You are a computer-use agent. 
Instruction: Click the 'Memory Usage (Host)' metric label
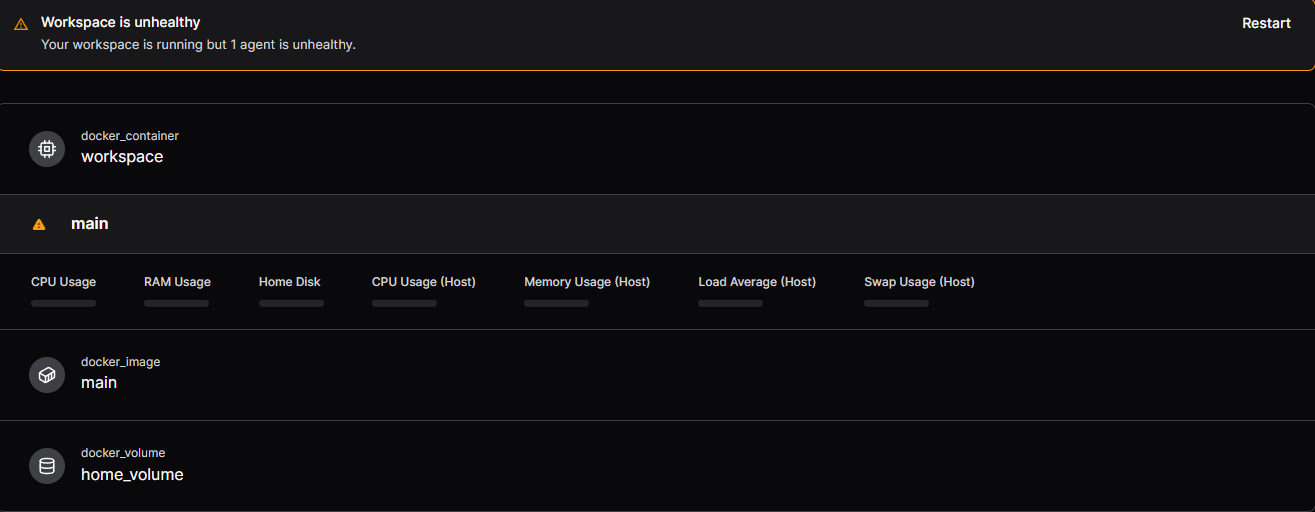[x=587, y=282]
